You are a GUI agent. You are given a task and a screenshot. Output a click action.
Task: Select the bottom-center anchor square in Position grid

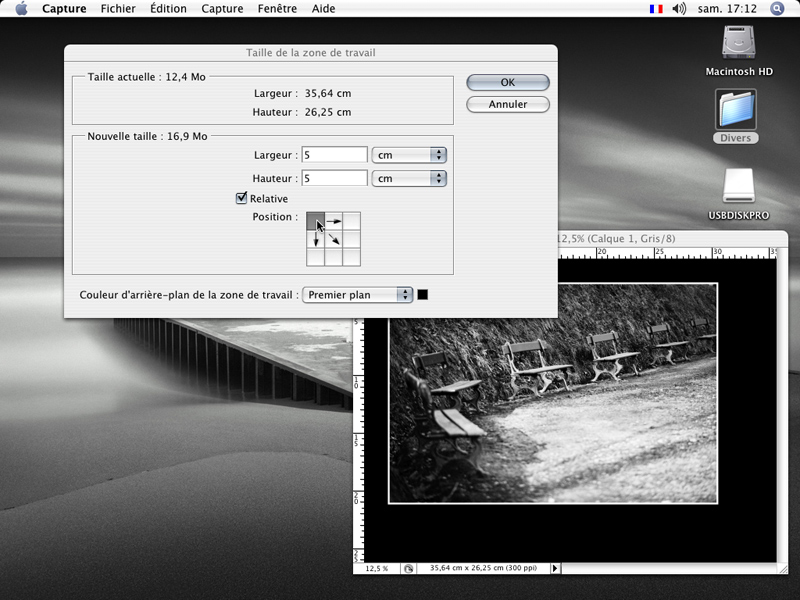click(x=334, y=257)
